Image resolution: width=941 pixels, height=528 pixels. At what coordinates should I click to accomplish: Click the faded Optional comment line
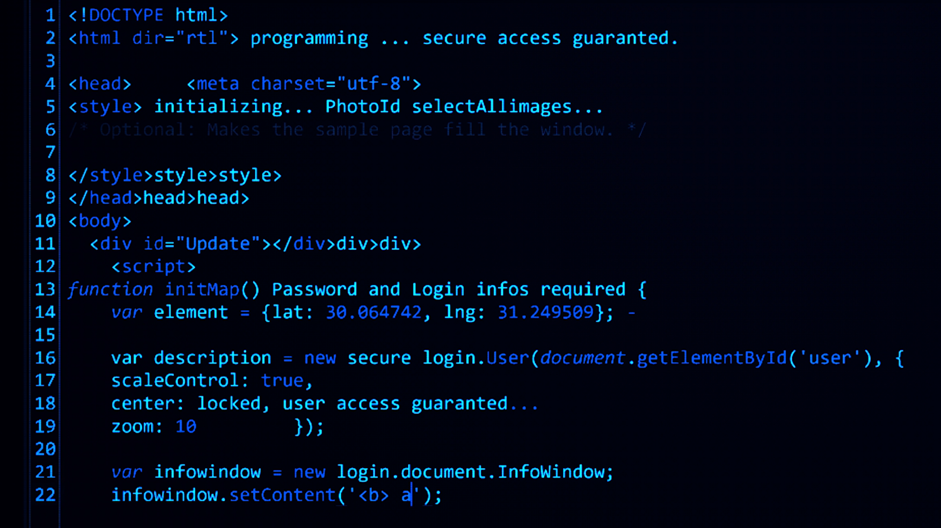(x=358, y=130)
